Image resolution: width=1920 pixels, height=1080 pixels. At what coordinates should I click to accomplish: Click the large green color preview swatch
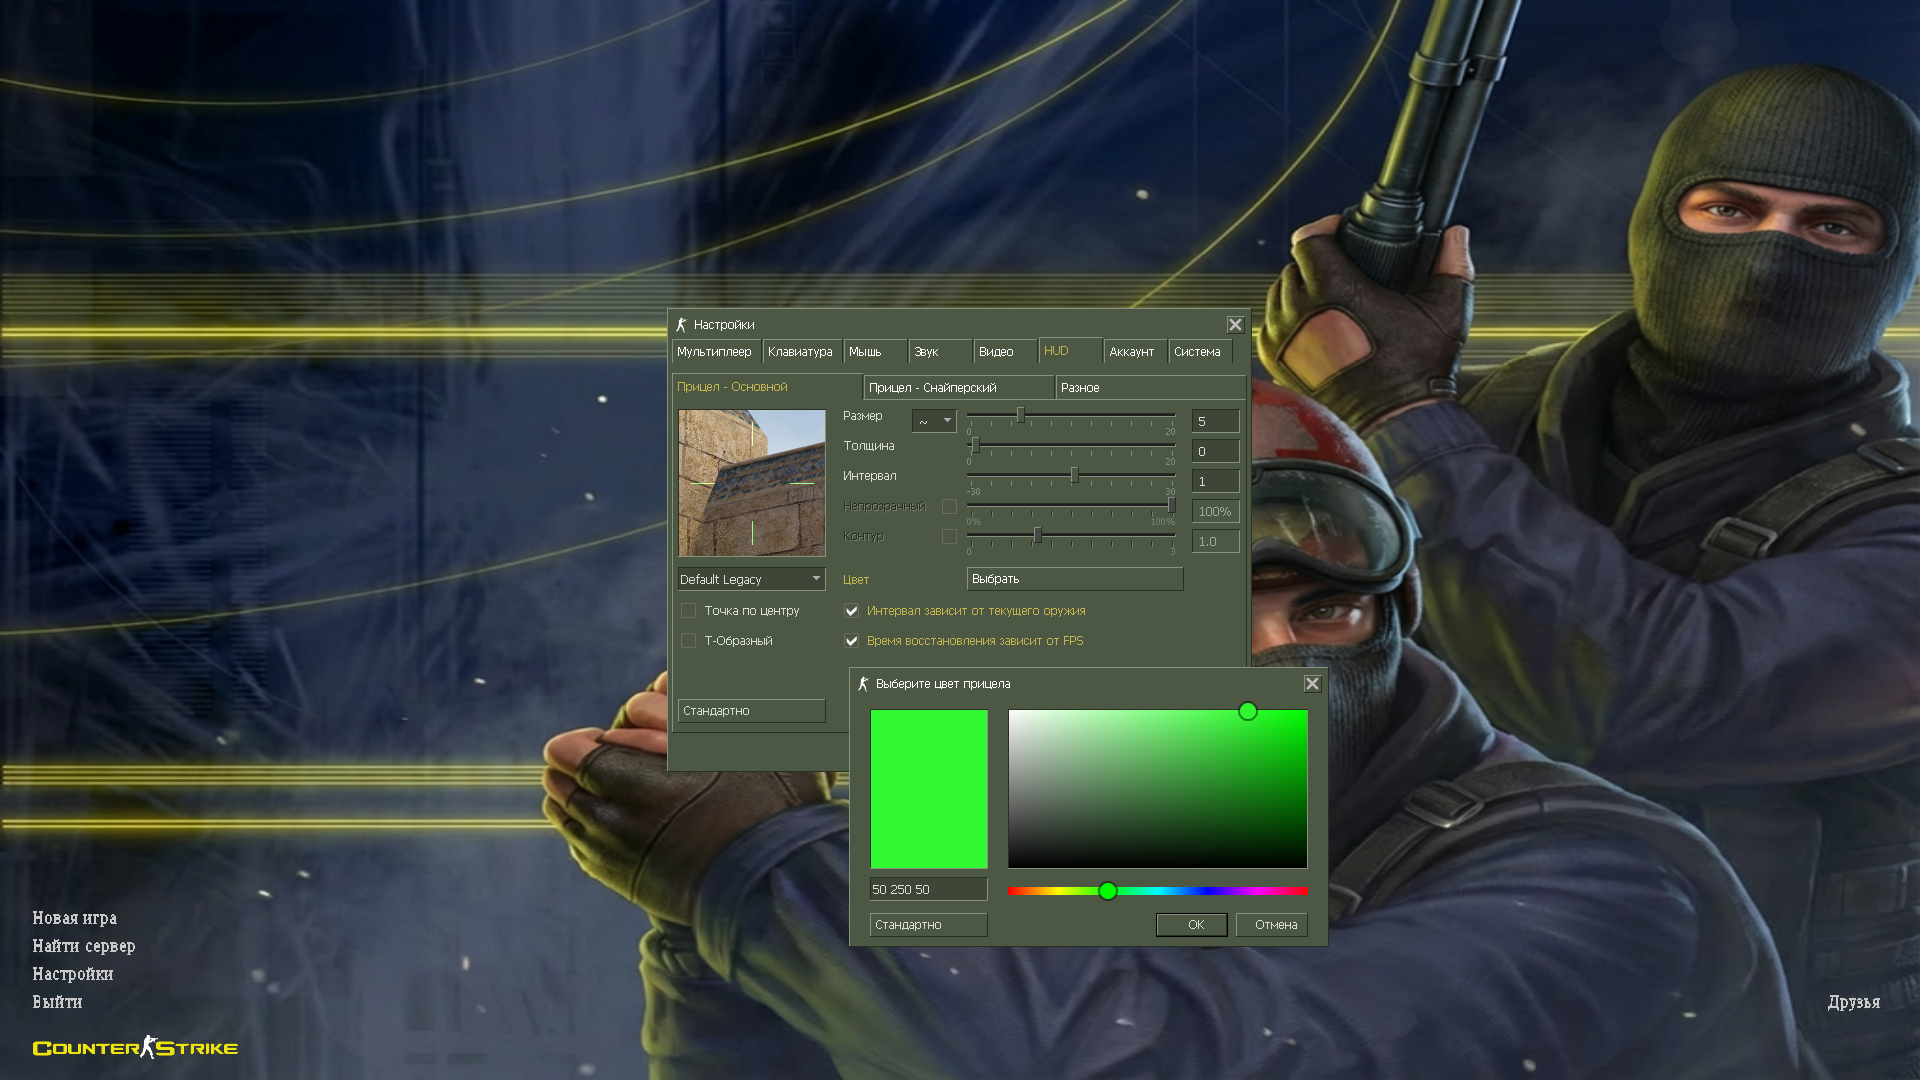tap(928, 789)
